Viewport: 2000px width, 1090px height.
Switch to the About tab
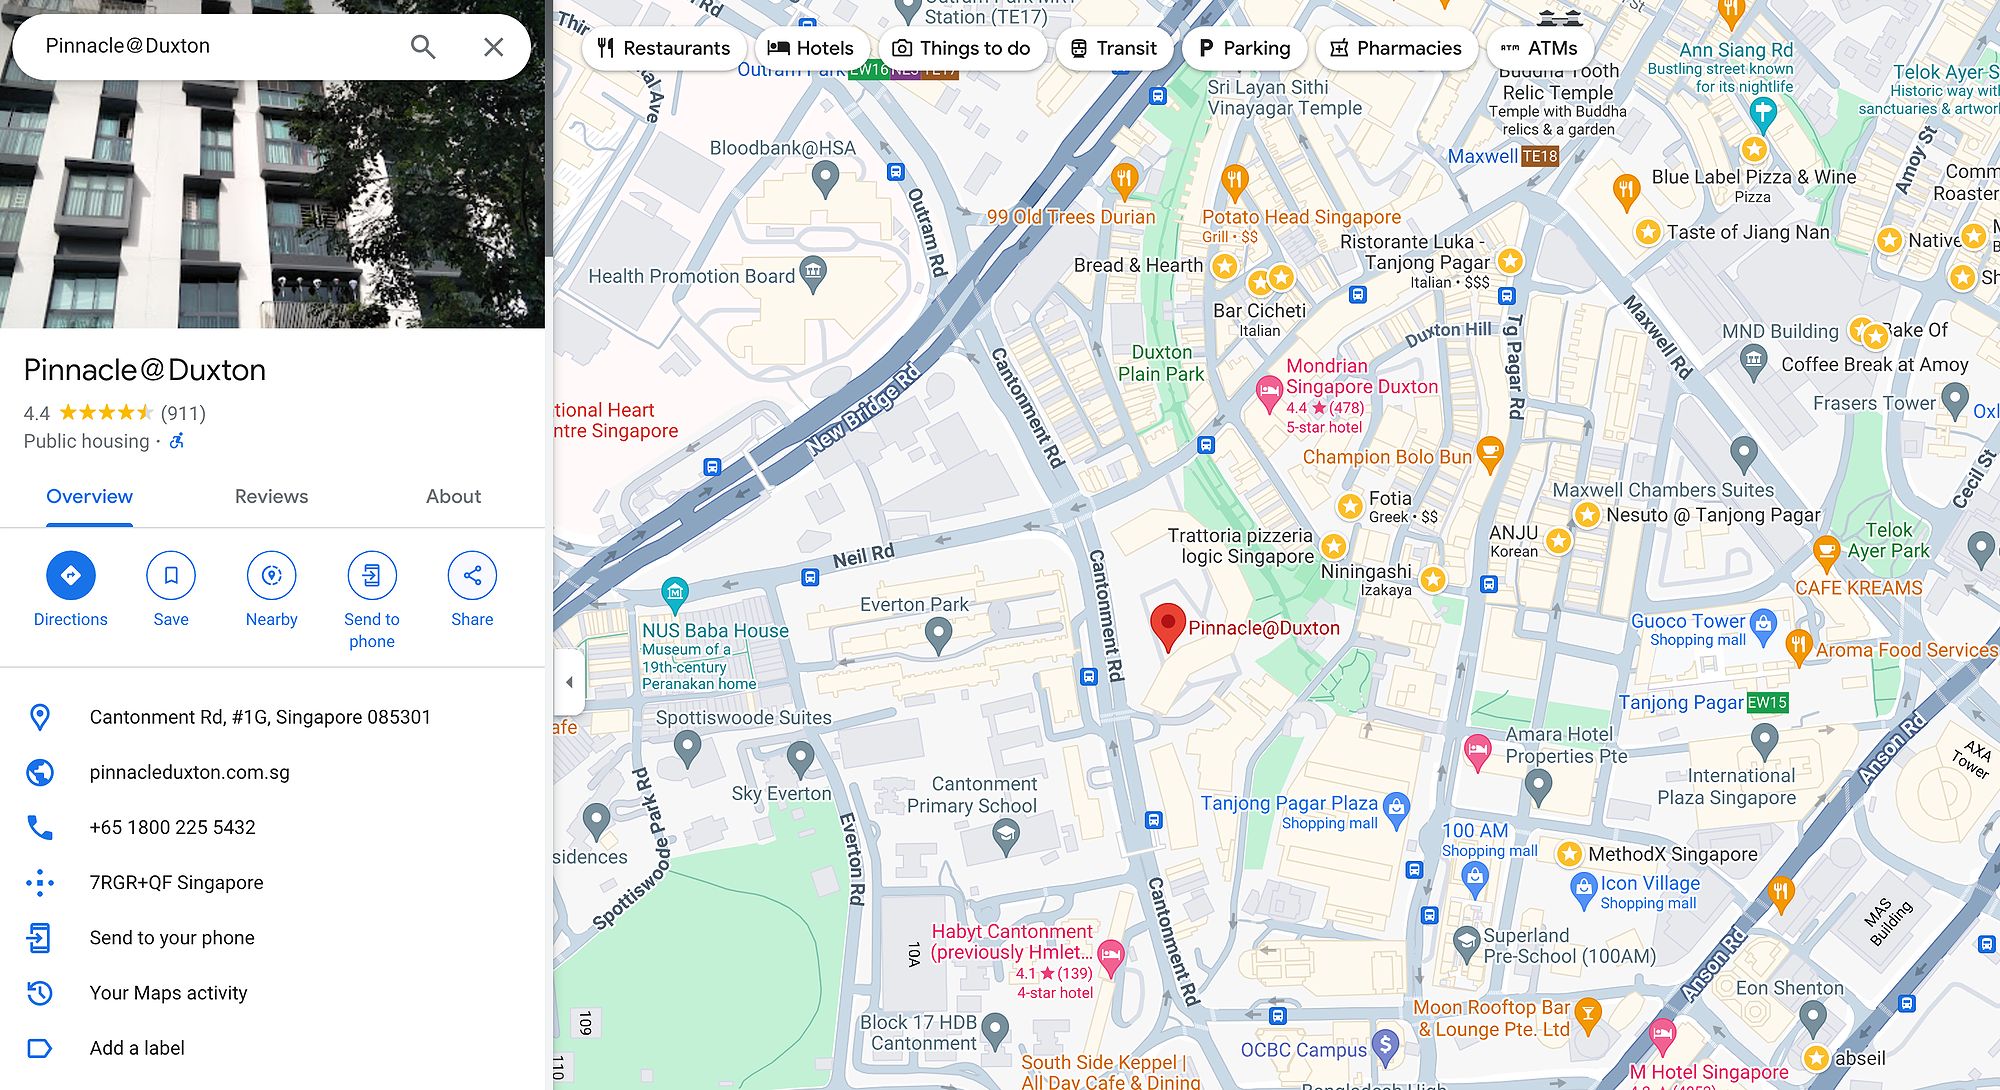[x=452, y=497]
